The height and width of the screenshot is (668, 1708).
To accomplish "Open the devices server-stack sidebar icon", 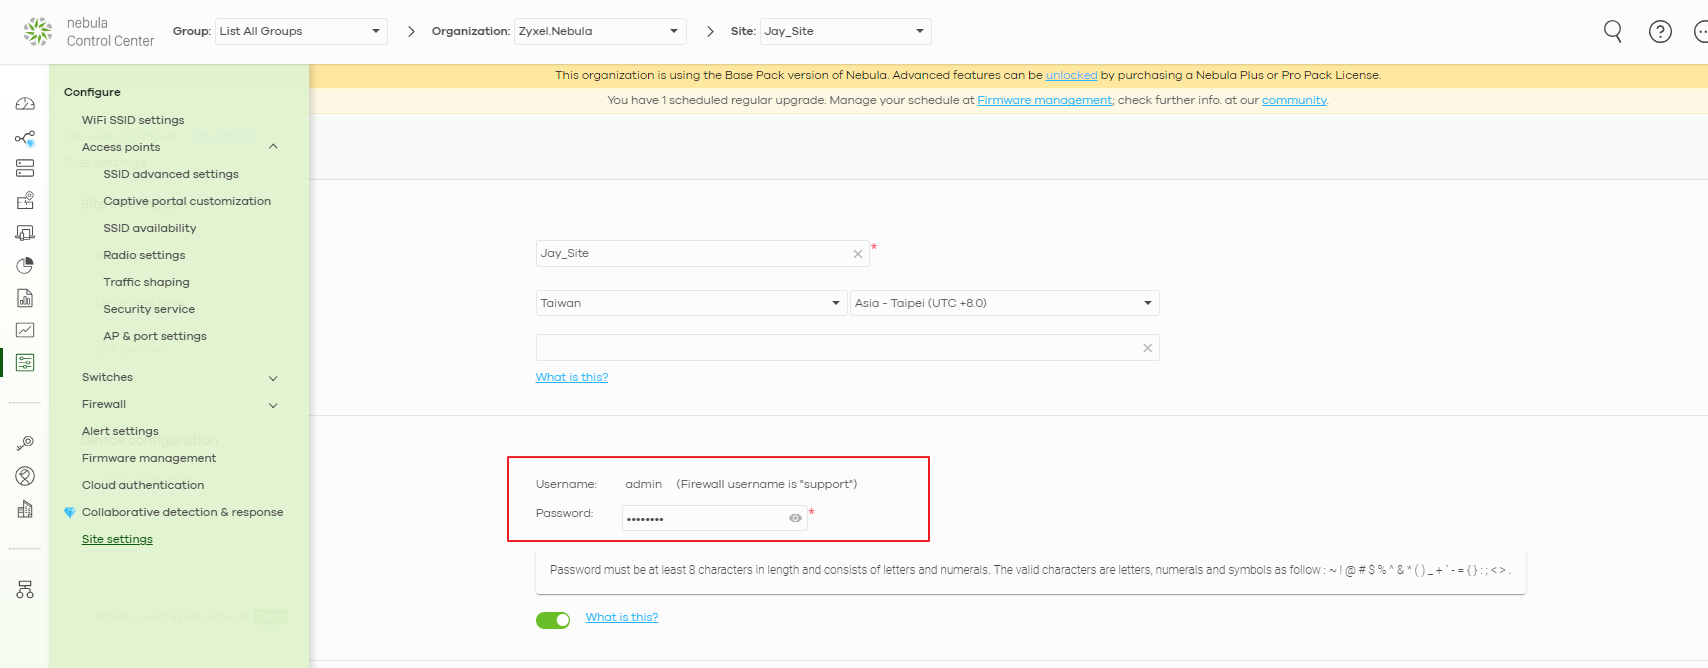I will click(x=25, y=168).
